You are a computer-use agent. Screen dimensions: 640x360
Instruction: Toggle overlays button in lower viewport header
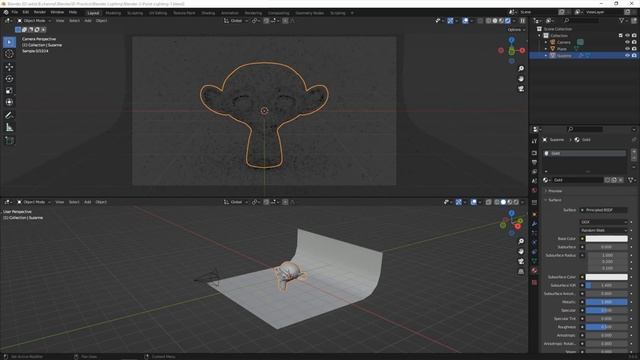(473, 202)
